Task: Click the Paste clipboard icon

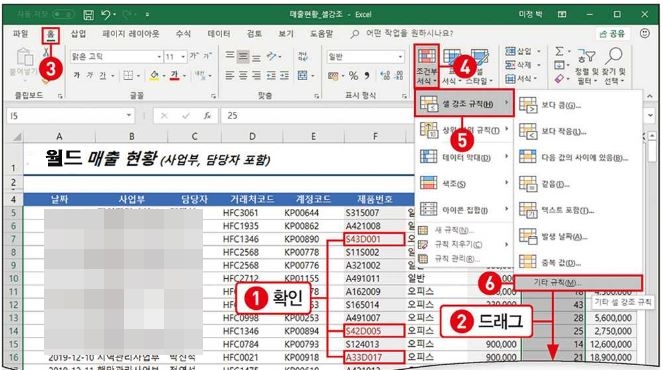Action: (x=25, y=58)
